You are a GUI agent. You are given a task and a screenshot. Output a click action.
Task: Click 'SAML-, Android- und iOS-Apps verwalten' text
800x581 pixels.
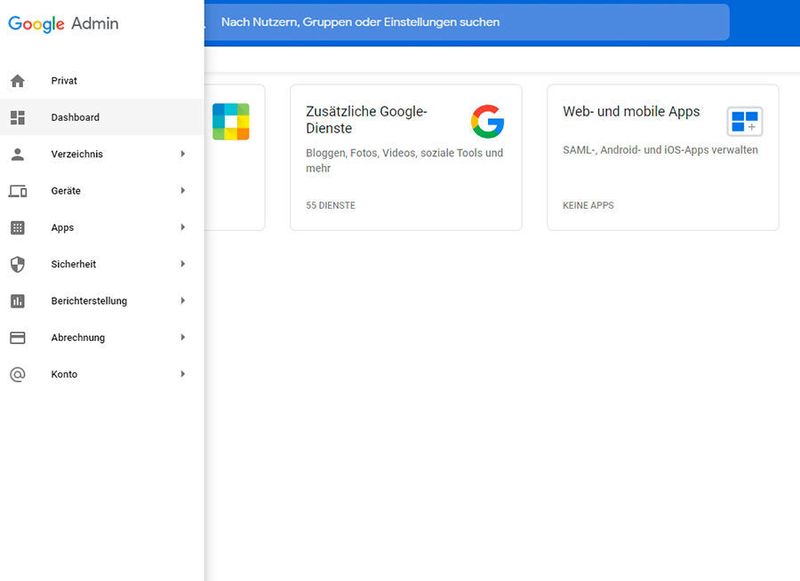coord(660,150)
